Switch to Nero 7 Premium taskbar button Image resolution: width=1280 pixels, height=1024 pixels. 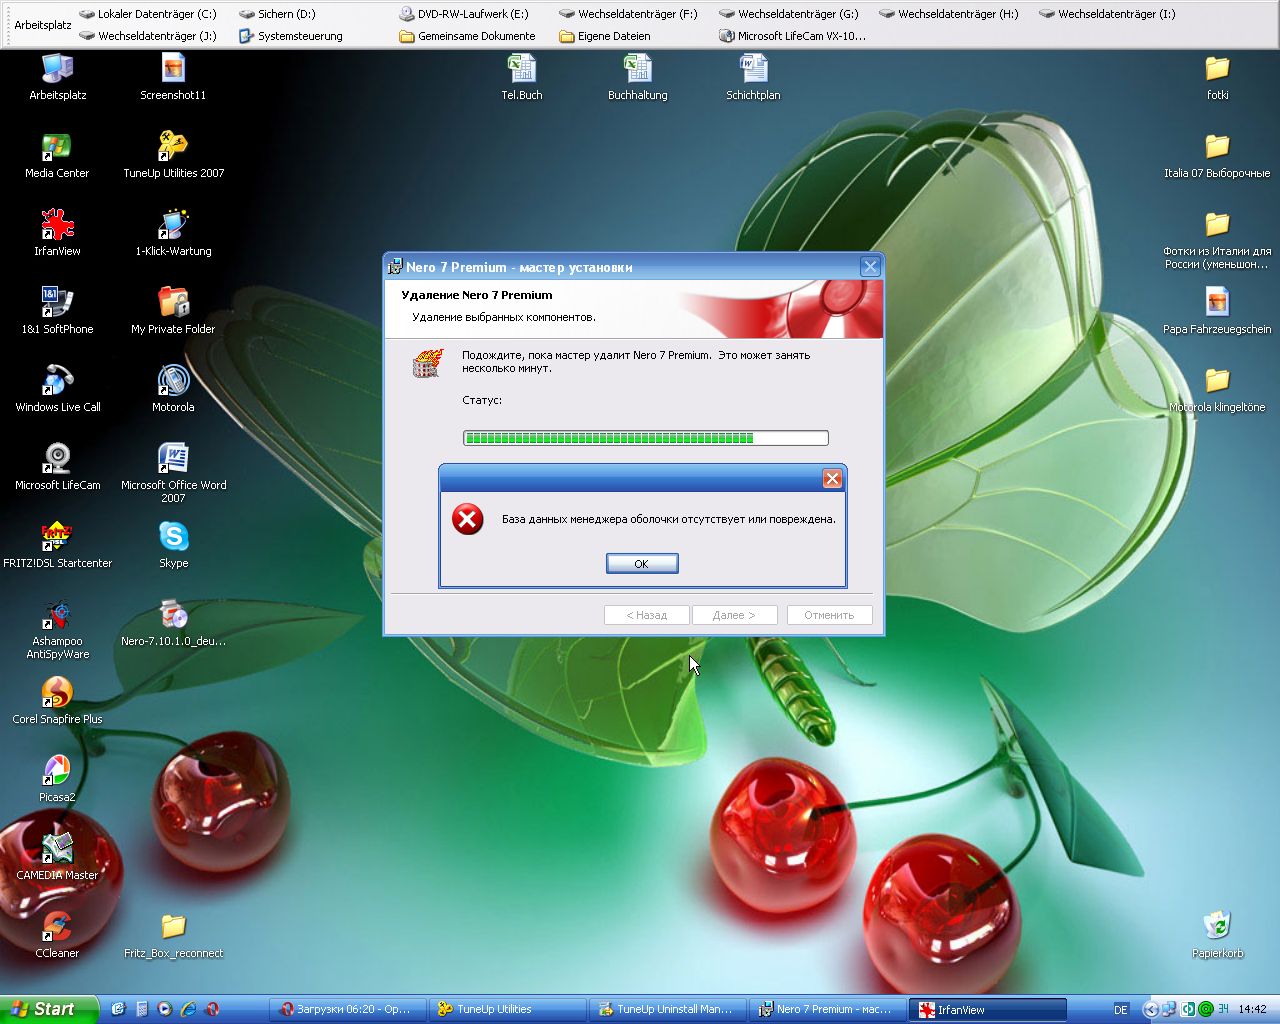click(829, 1009)
